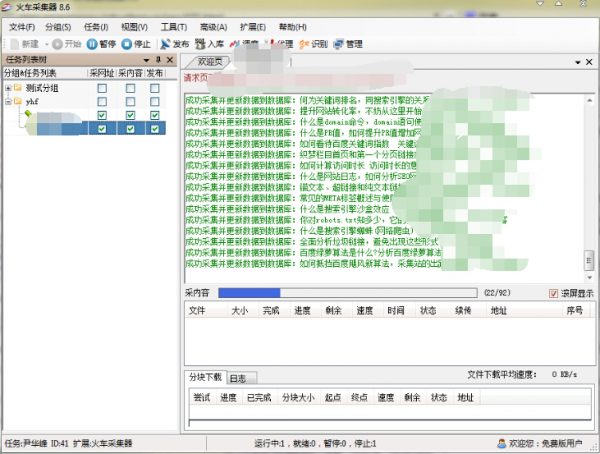Open the 高级(A) menu
The height and width of the screenshot is (454, 600).
click(214, 27)
